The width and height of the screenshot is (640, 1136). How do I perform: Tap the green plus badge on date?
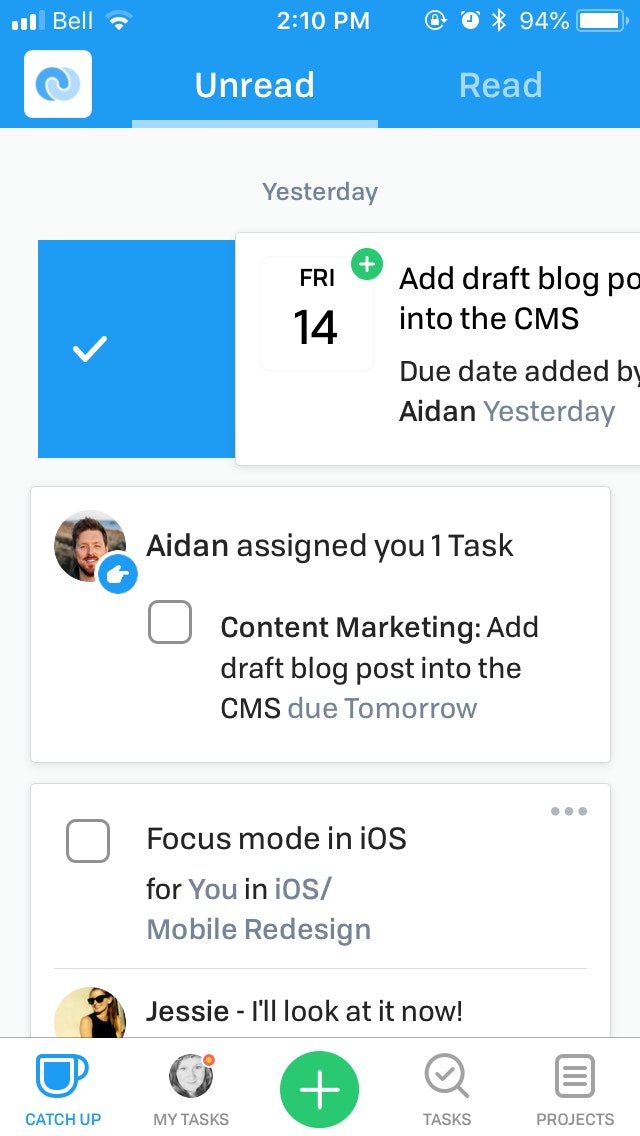[x=367, y=264]
